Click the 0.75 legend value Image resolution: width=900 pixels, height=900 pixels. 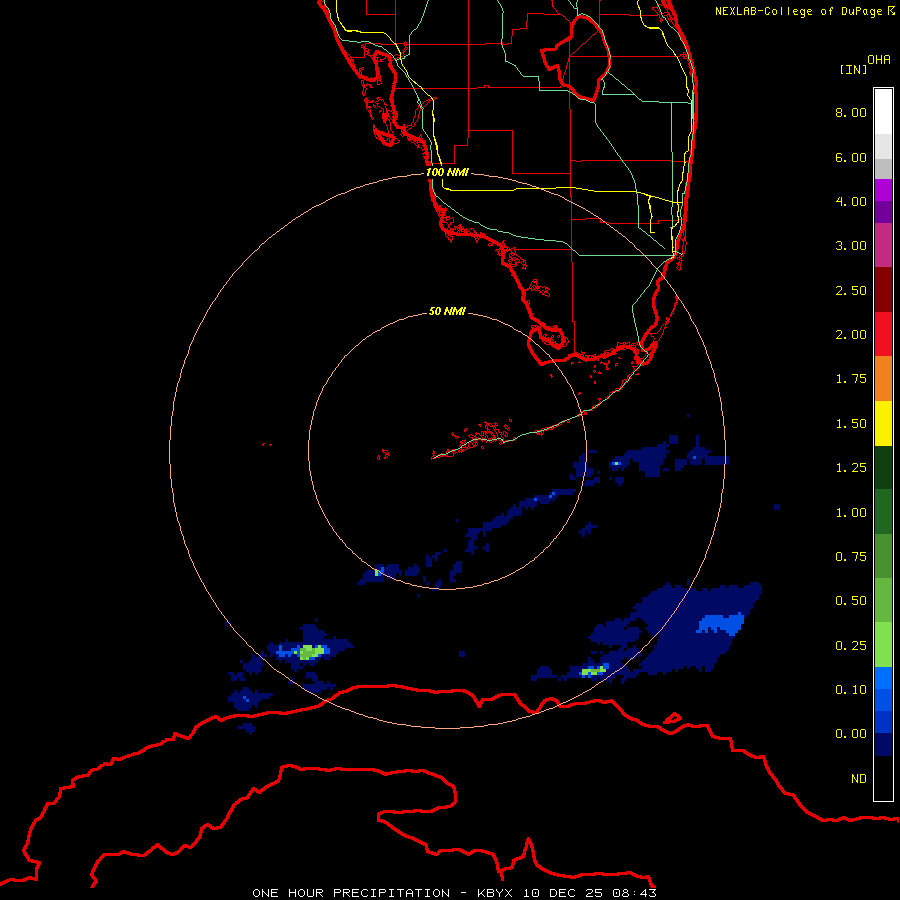click(851, 557)
